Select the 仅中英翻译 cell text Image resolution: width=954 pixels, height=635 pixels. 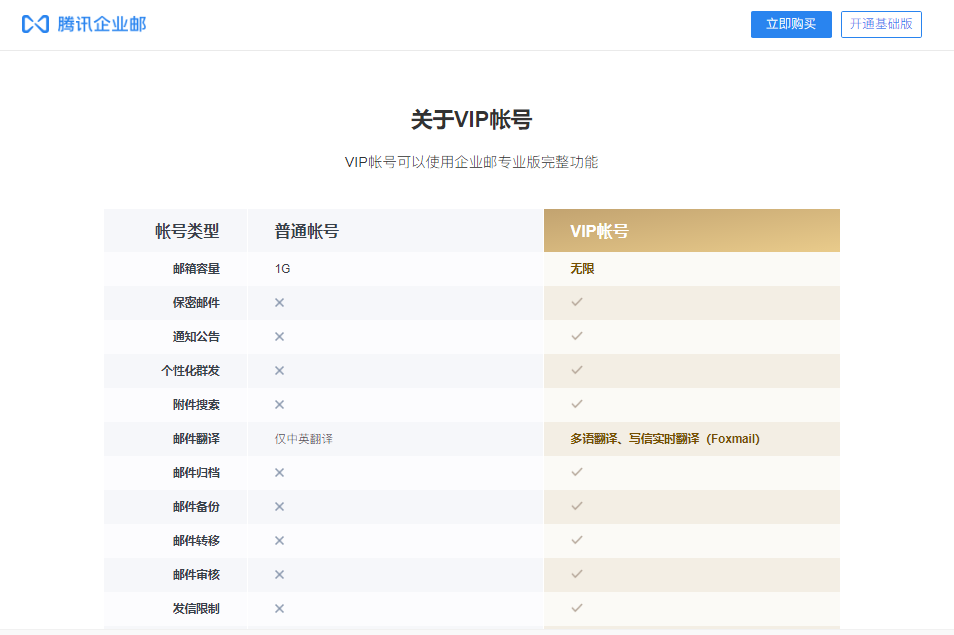click(x=301, y=439)
